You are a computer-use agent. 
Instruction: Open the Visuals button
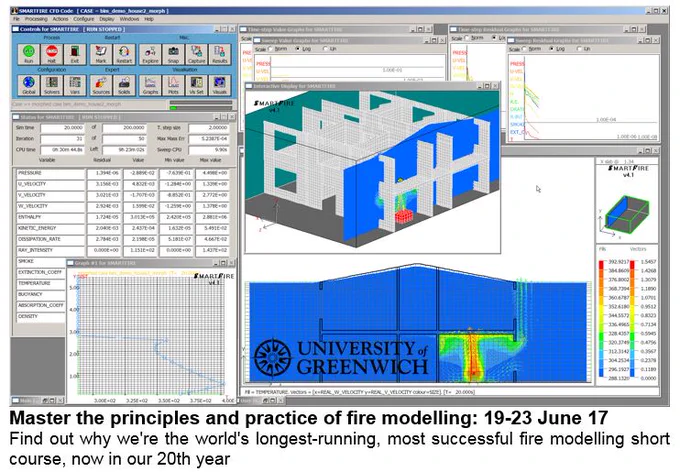220,85
